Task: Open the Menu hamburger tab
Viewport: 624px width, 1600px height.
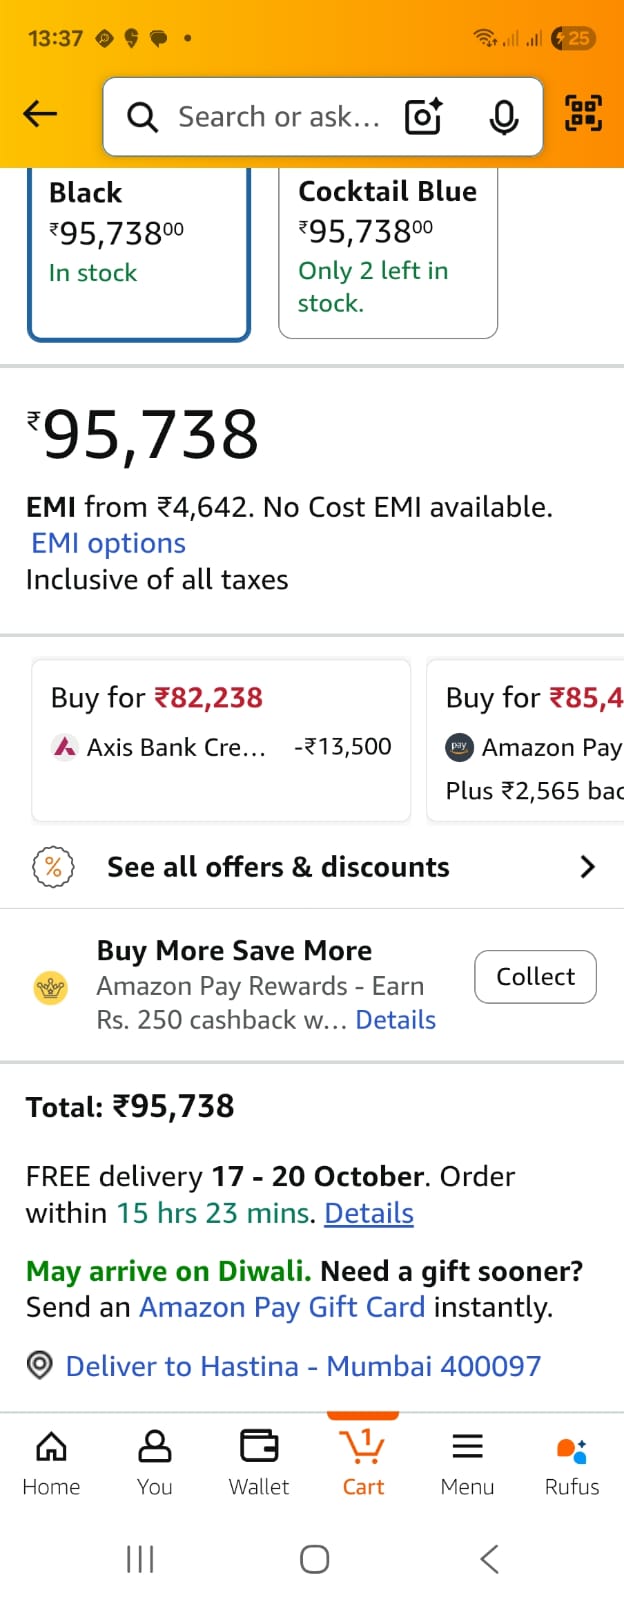Action: coord(467,1461)
